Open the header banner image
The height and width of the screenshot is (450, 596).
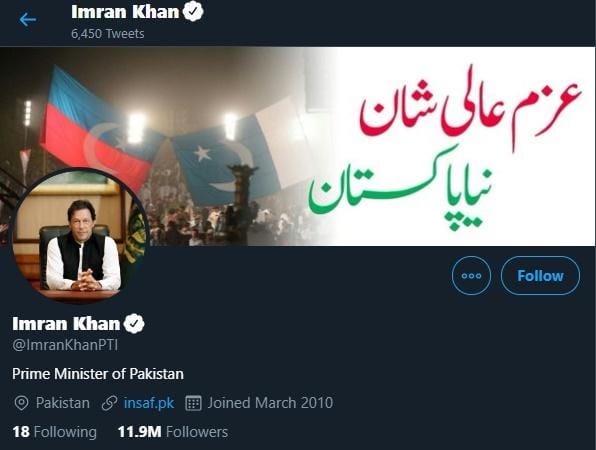click(298, 146)
